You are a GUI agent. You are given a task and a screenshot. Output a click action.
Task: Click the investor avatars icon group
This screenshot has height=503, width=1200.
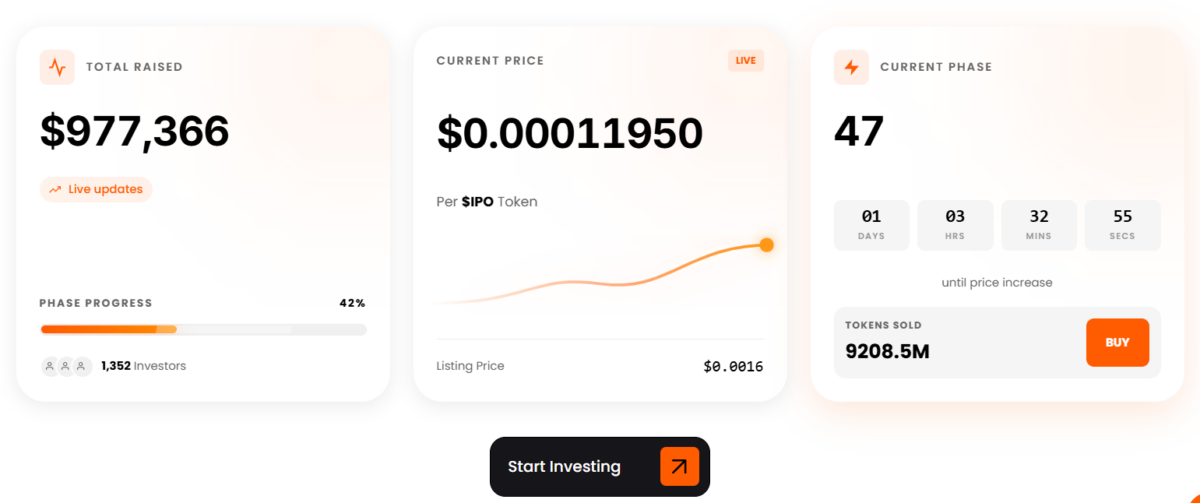coord(66,366)
